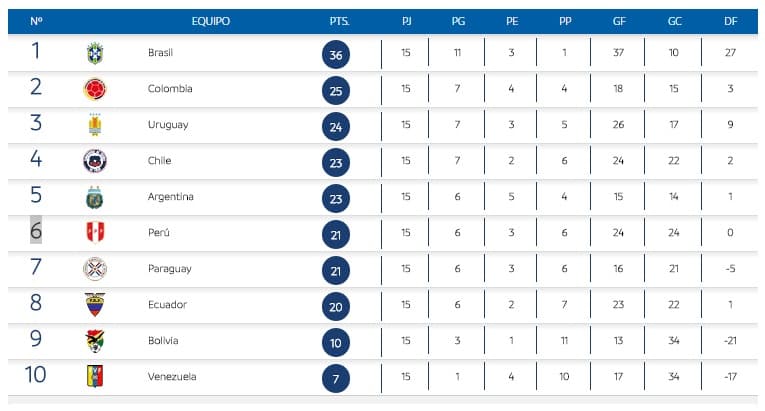Click the Paraguay team crest icon

(x=95, y=269)
